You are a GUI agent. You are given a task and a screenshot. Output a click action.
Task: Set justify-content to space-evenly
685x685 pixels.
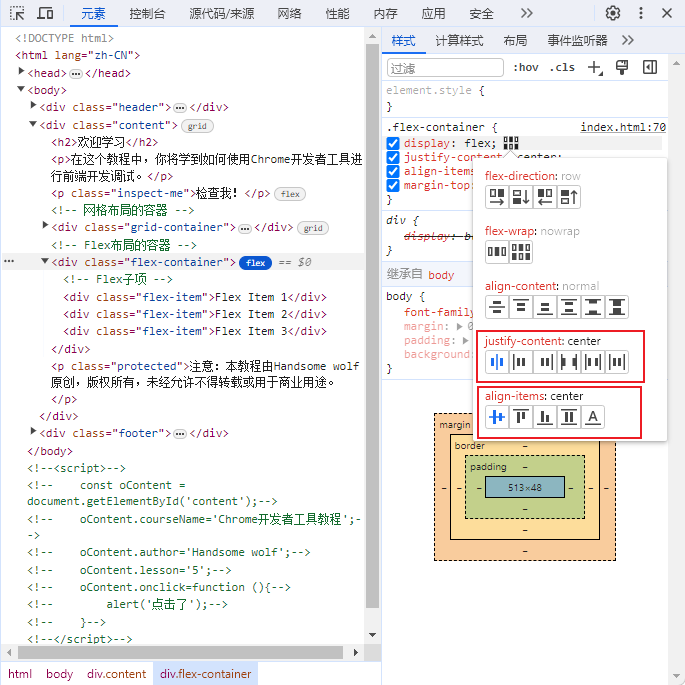coord(616,362)
